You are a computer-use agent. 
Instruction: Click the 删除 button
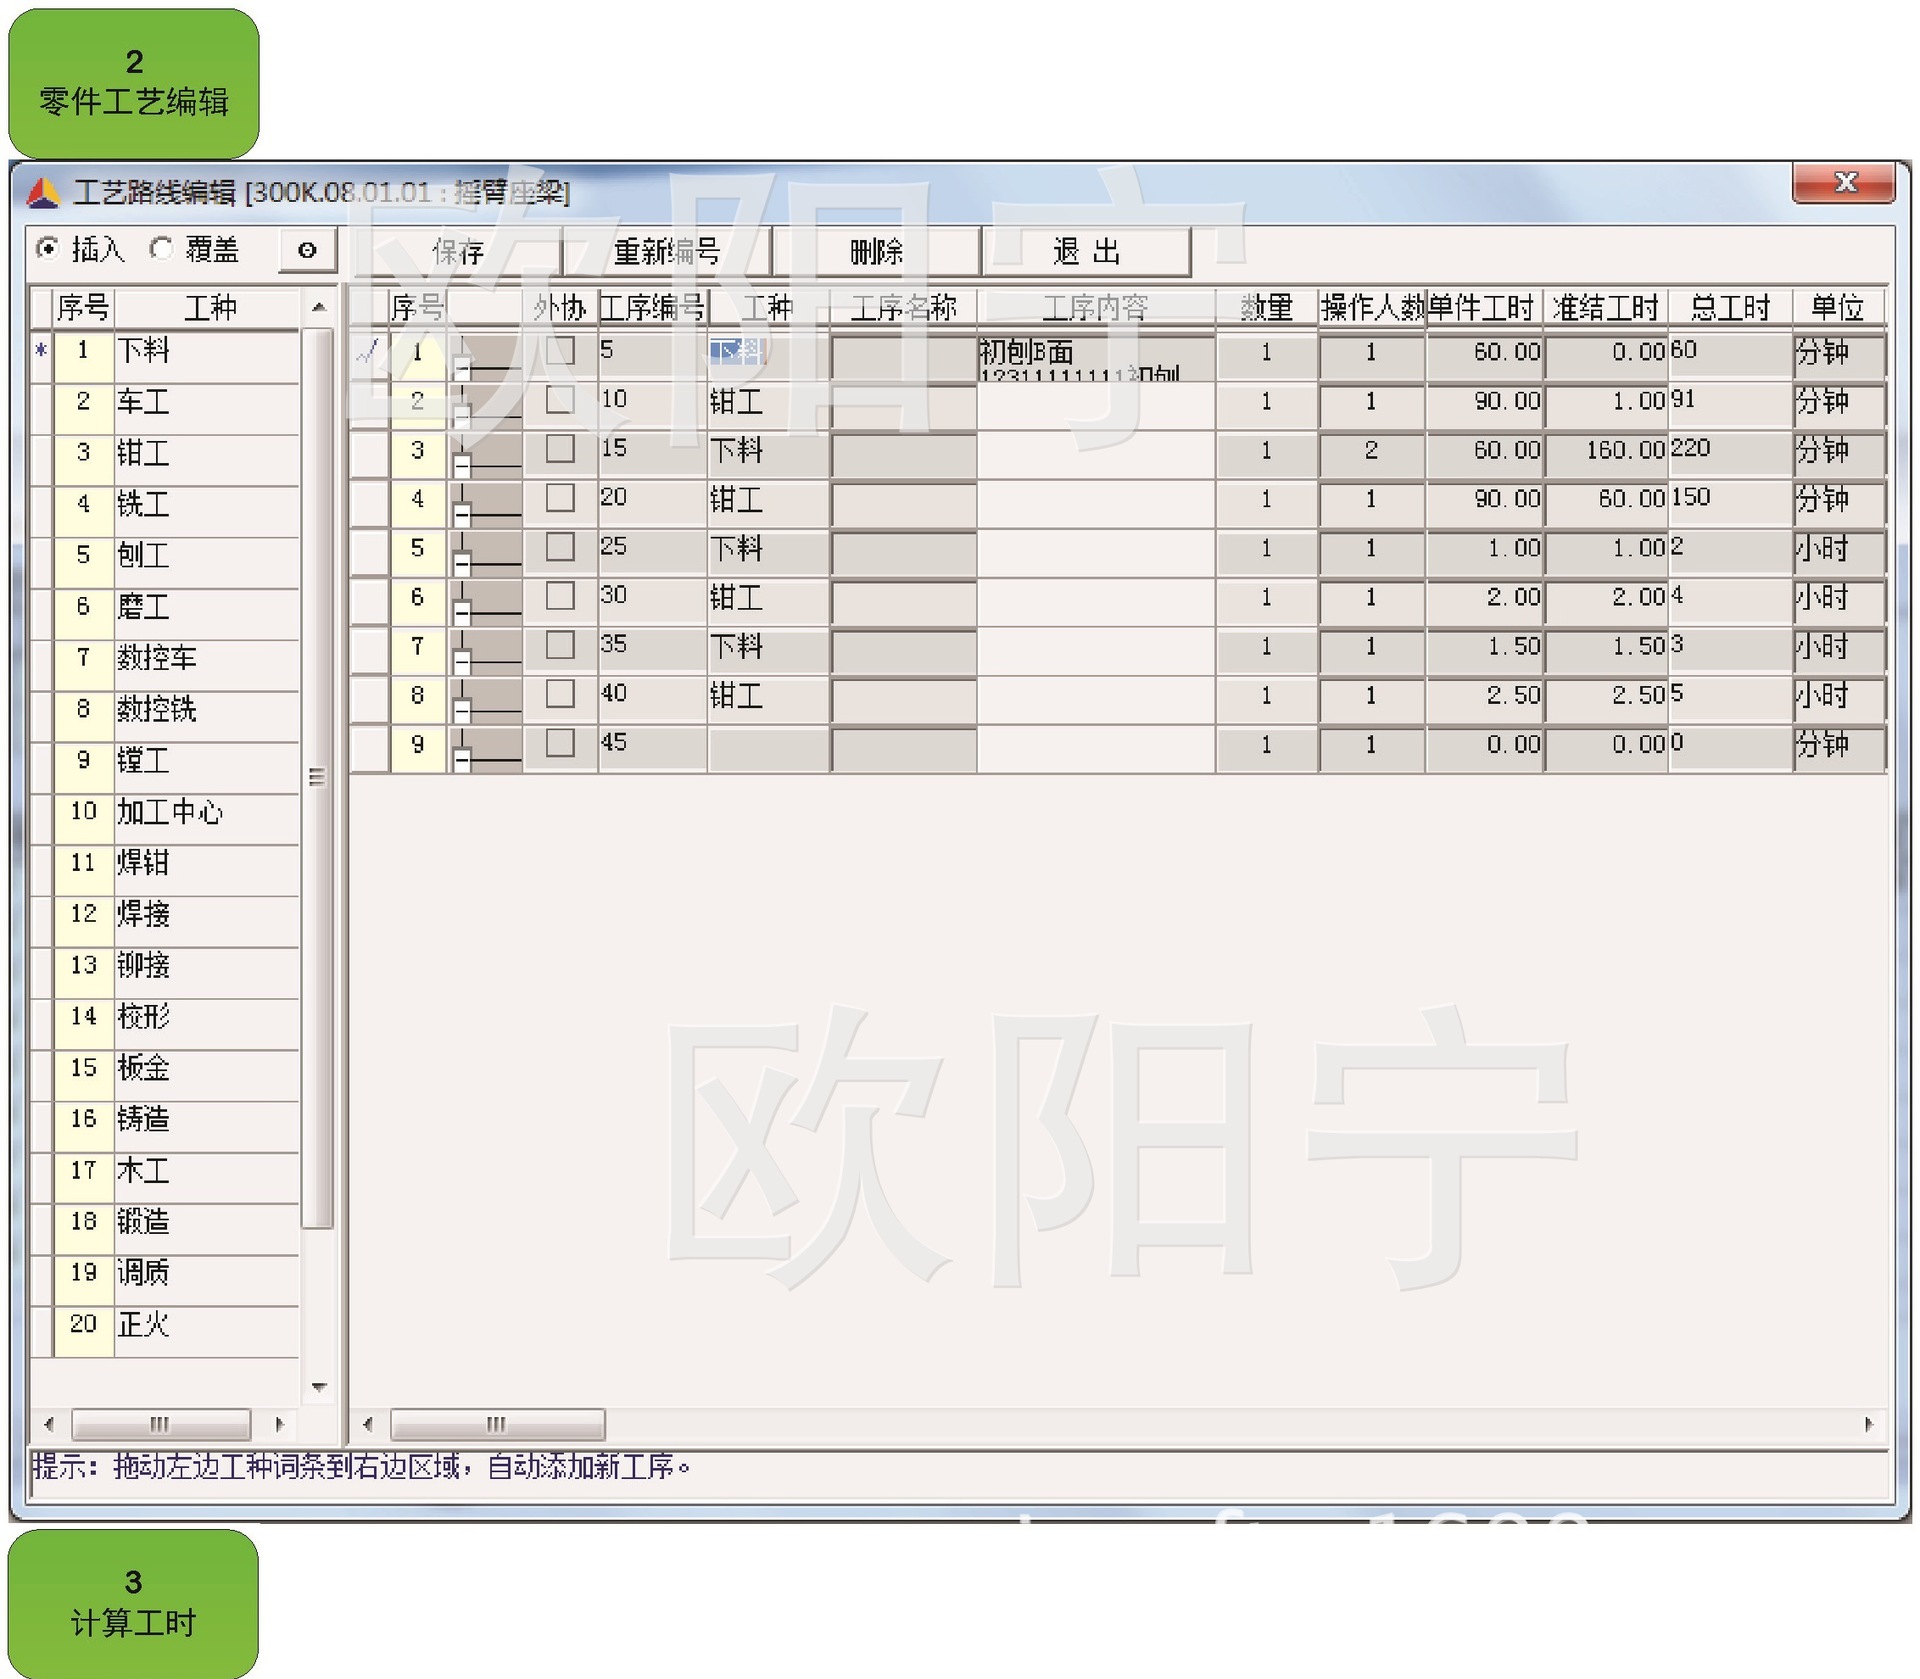pos(877,251)
